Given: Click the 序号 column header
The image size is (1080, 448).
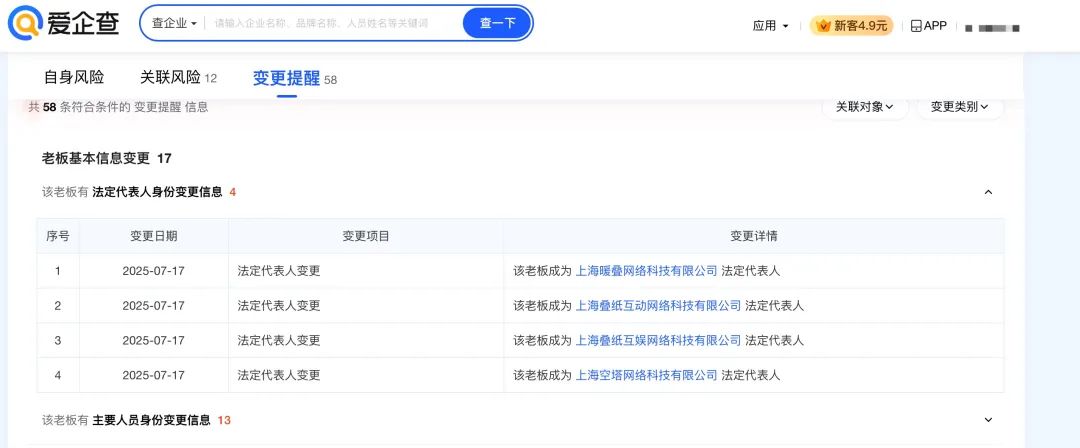Looking at the screenshot, I should point(58,236).
